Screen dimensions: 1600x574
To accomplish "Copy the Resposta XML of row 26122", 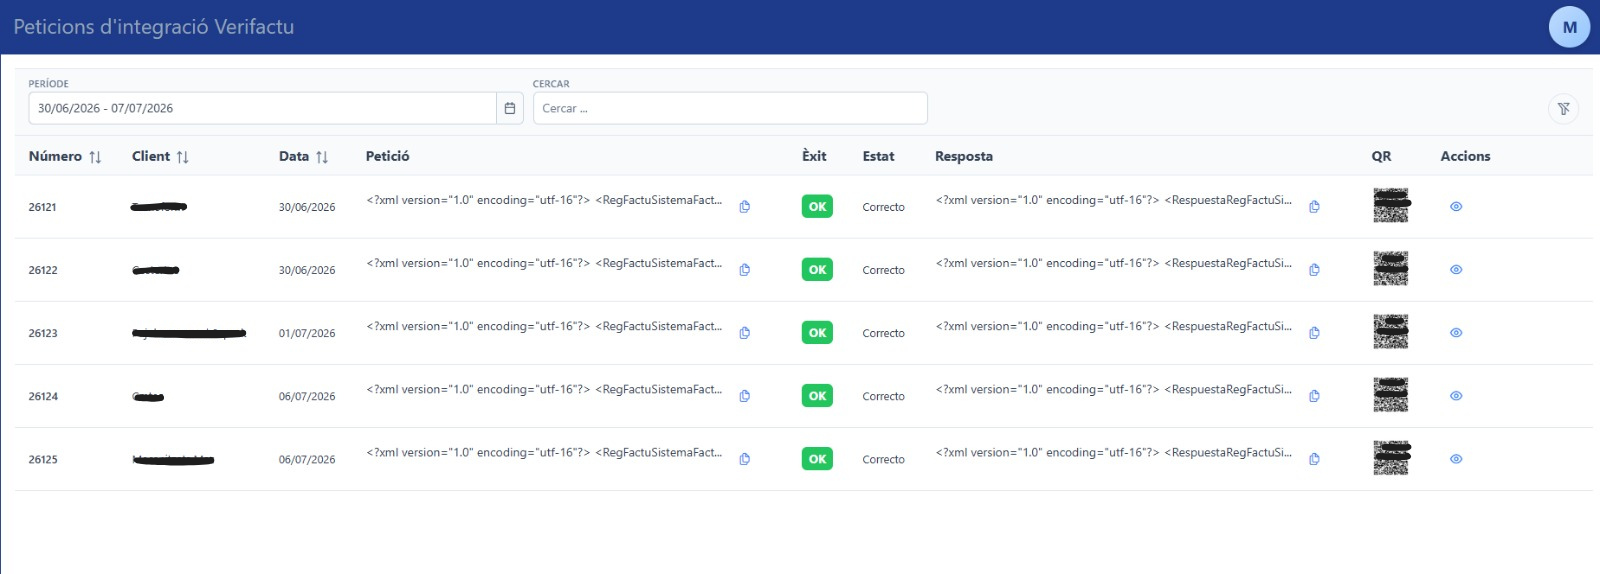I will click(1314, 270).
